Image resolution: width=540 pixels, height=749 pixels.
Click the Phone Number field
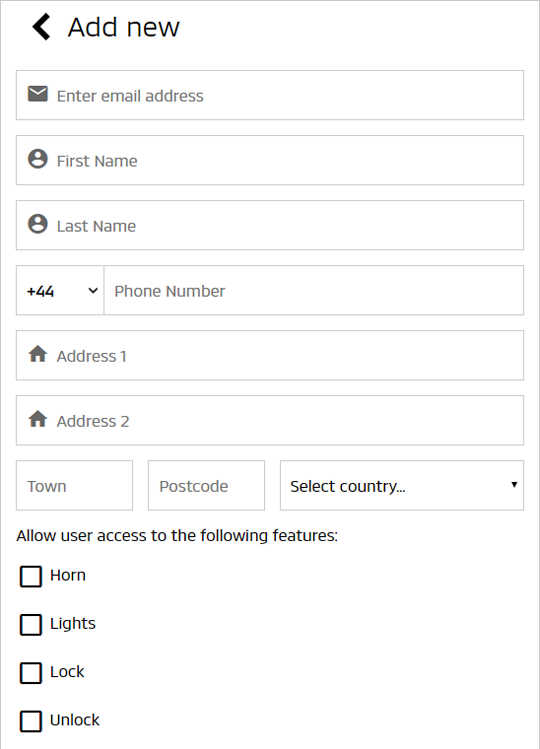314,290
